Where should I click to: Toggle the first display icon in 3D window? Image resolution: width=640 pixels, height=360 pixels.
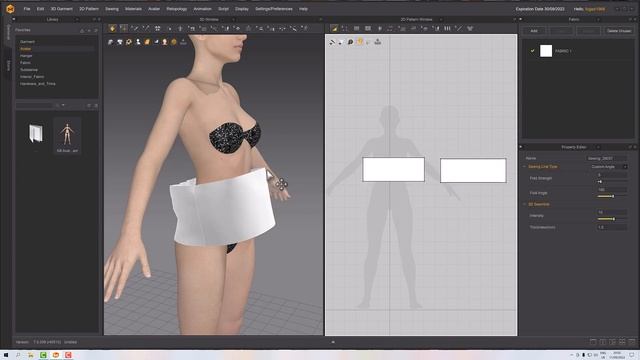111,42
